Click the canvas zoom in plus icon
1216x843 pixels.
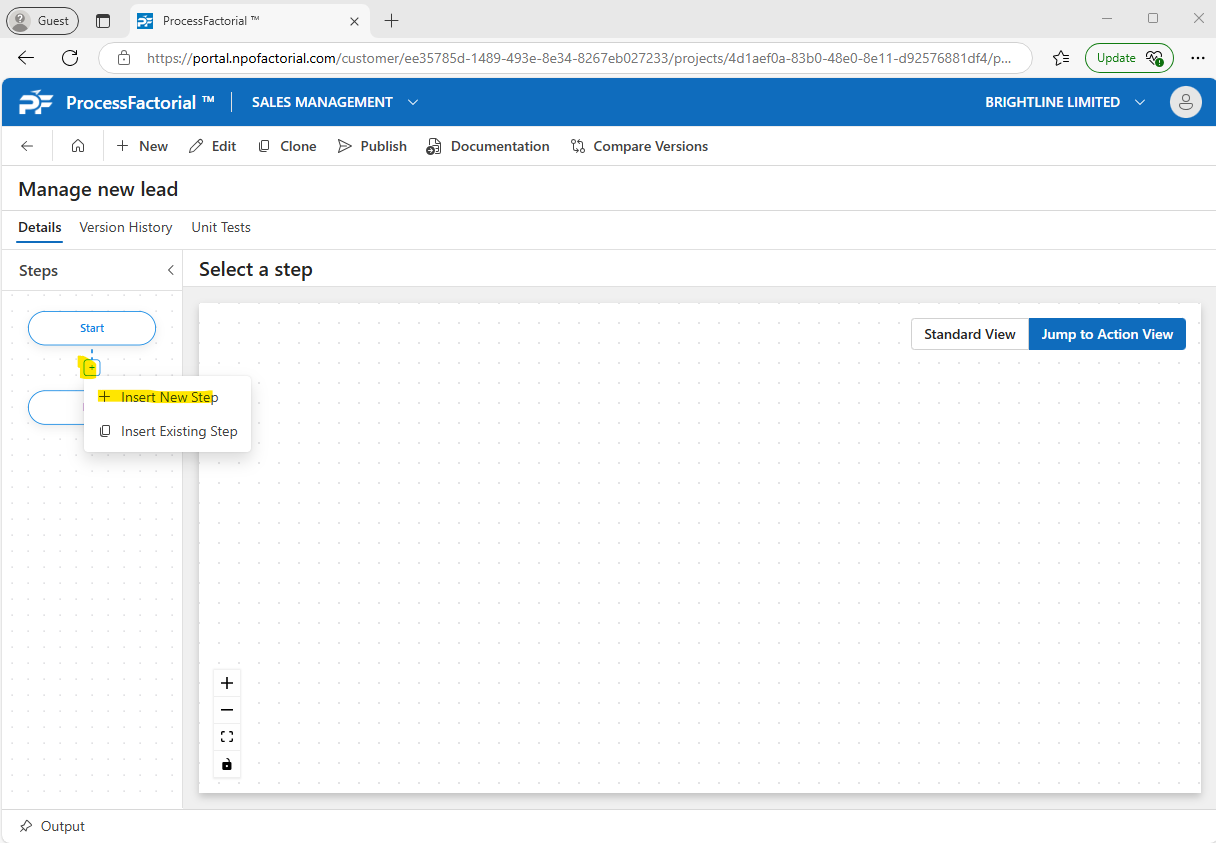227,683
